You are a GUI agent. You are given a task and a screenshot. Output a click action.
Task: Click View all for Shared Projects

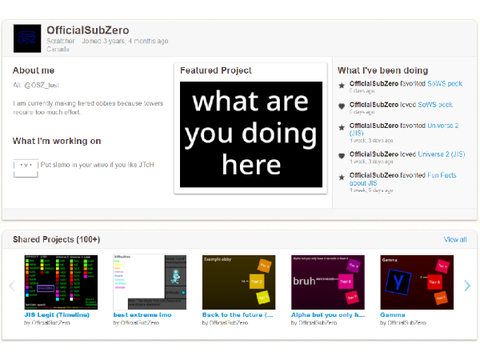coord(455,239)
